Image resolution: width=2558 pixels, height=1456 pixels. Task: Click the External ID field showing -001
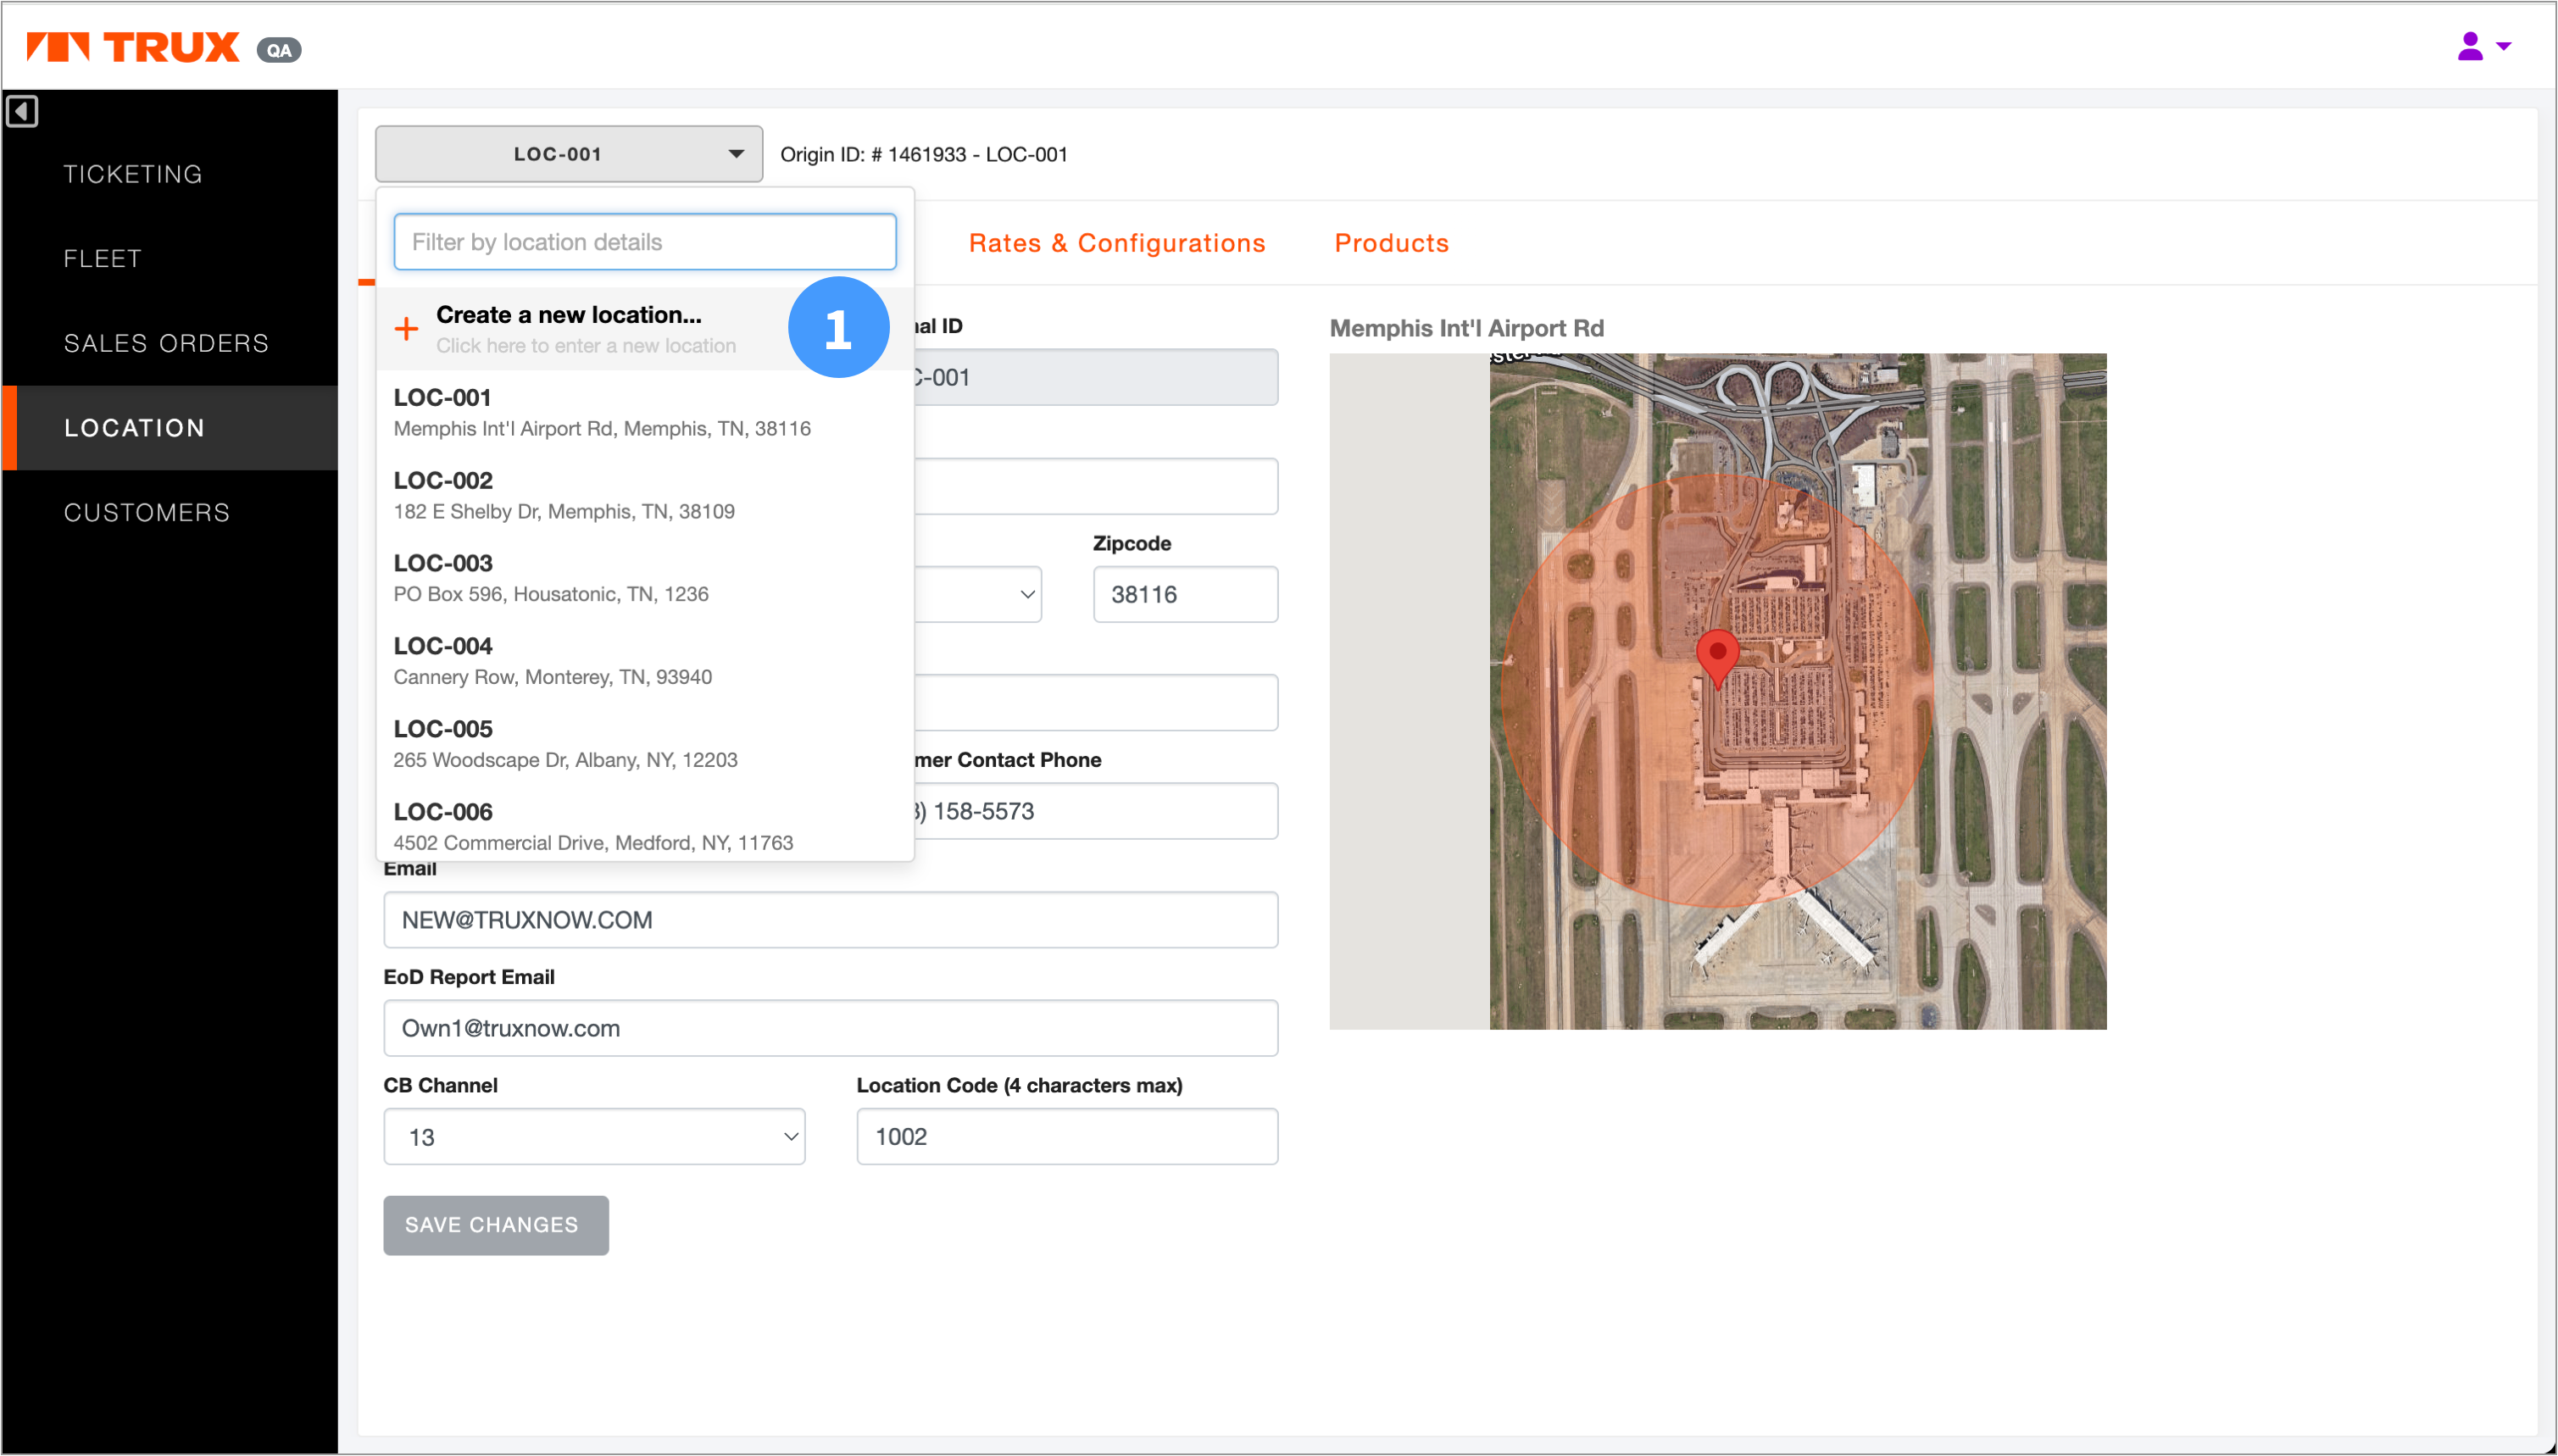click(x=1096, y=377)
